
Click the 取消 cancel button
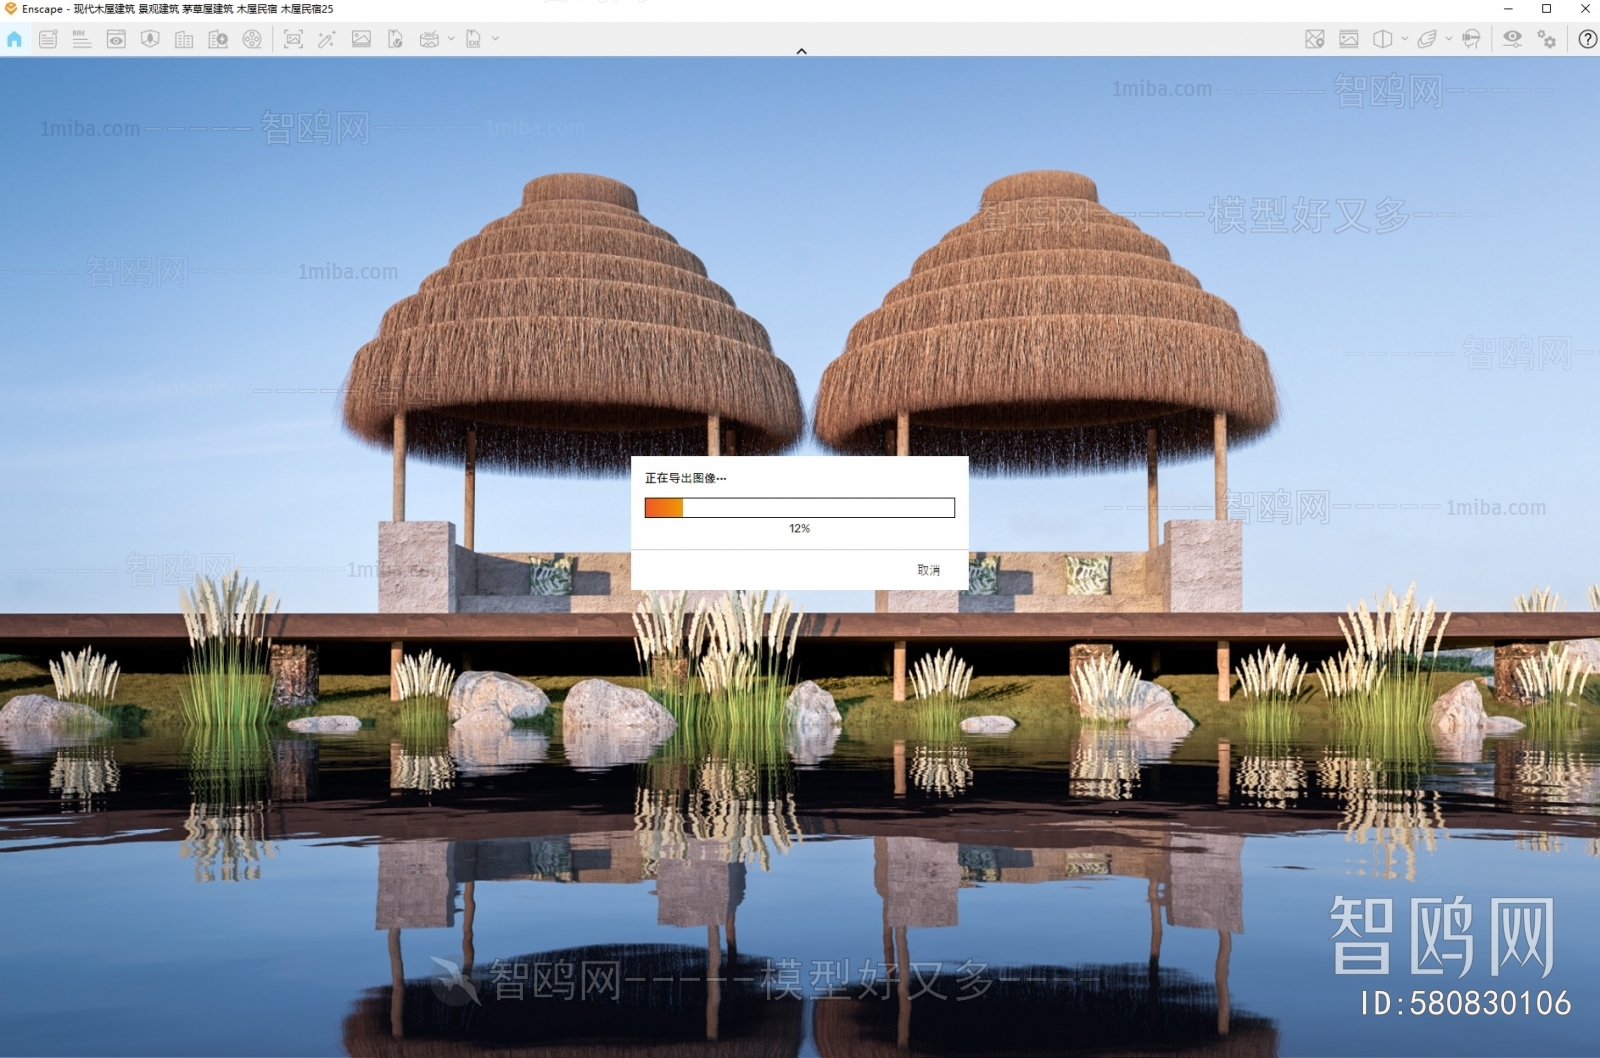click(x=928, y=570)
